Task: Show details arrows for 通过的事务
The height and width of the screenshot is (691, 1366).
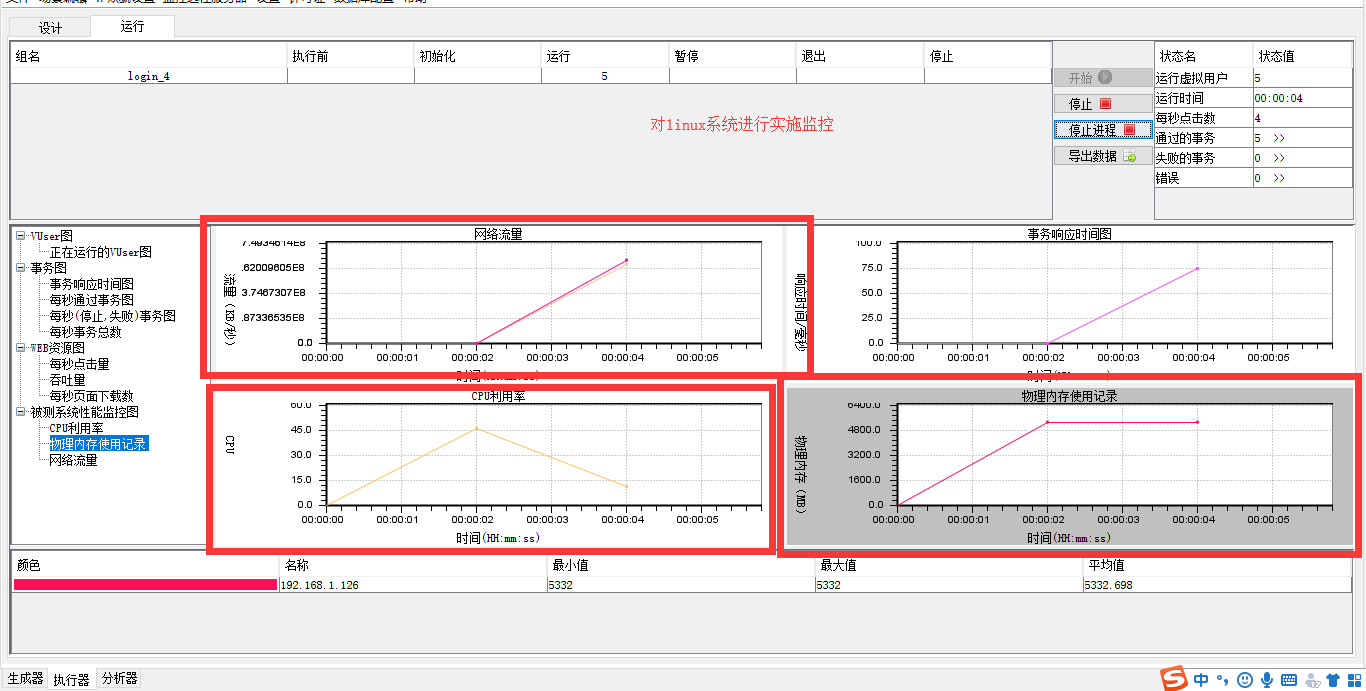Action: click(x=1279, y=138)
